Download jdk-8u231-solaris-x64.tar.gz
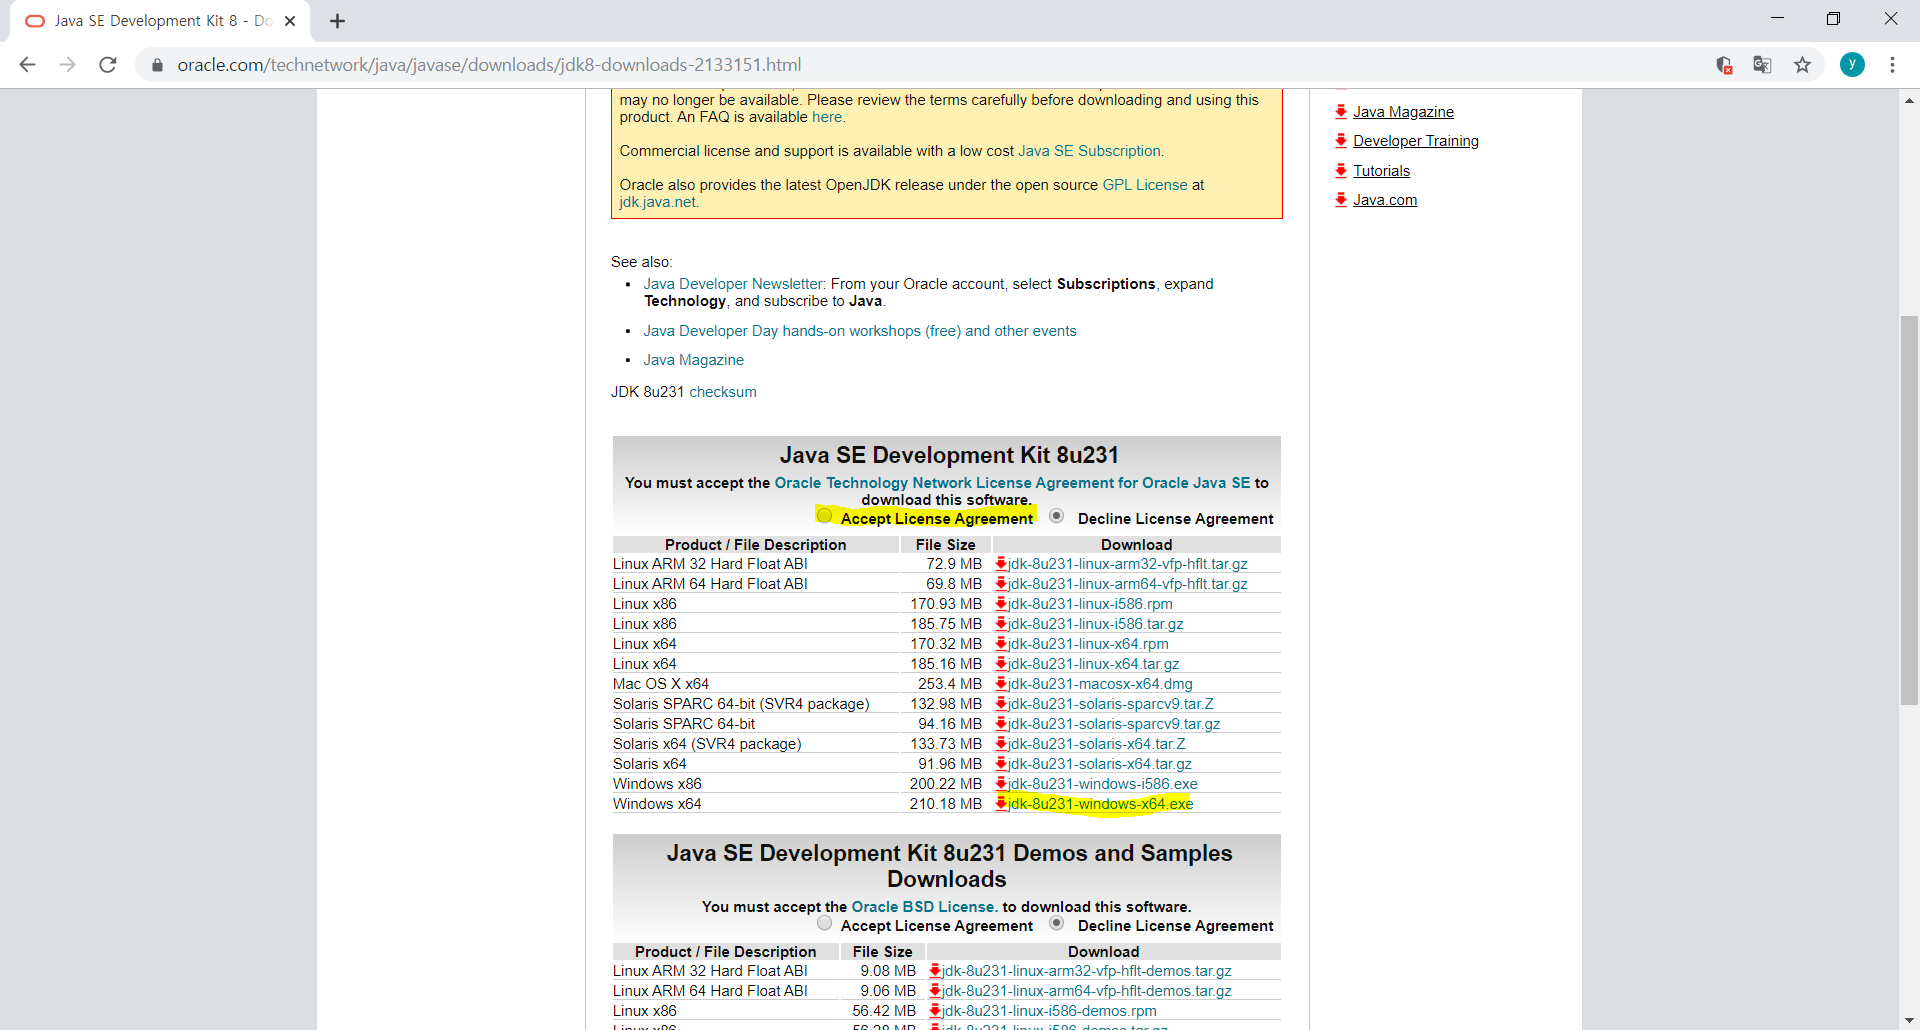1920x1030 pixels. pyautogui.click(x=1099, y=764)
